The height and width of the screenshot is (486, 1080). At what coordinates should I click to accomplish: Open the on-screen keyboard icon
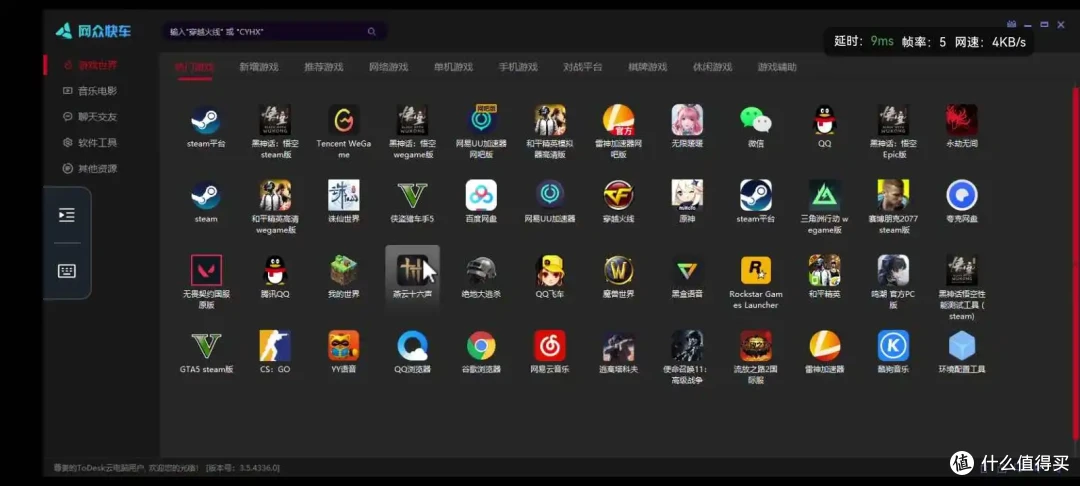pyautogui.click(x=67, y=271)
